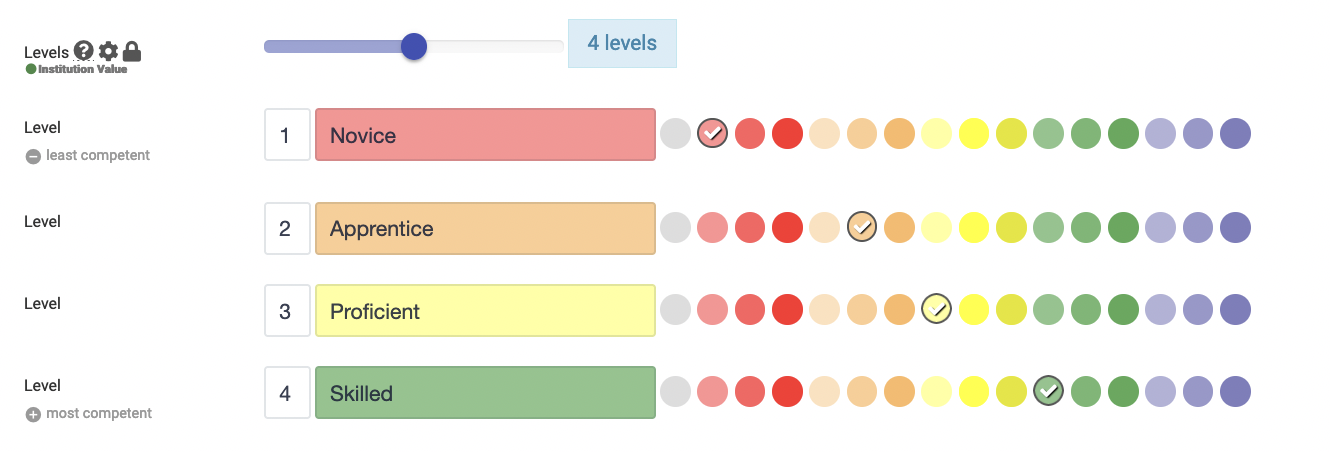This screenshot has width=1330, height=452.
Task: Select bright yellow swatch in Skilled row
Action: 974,391
